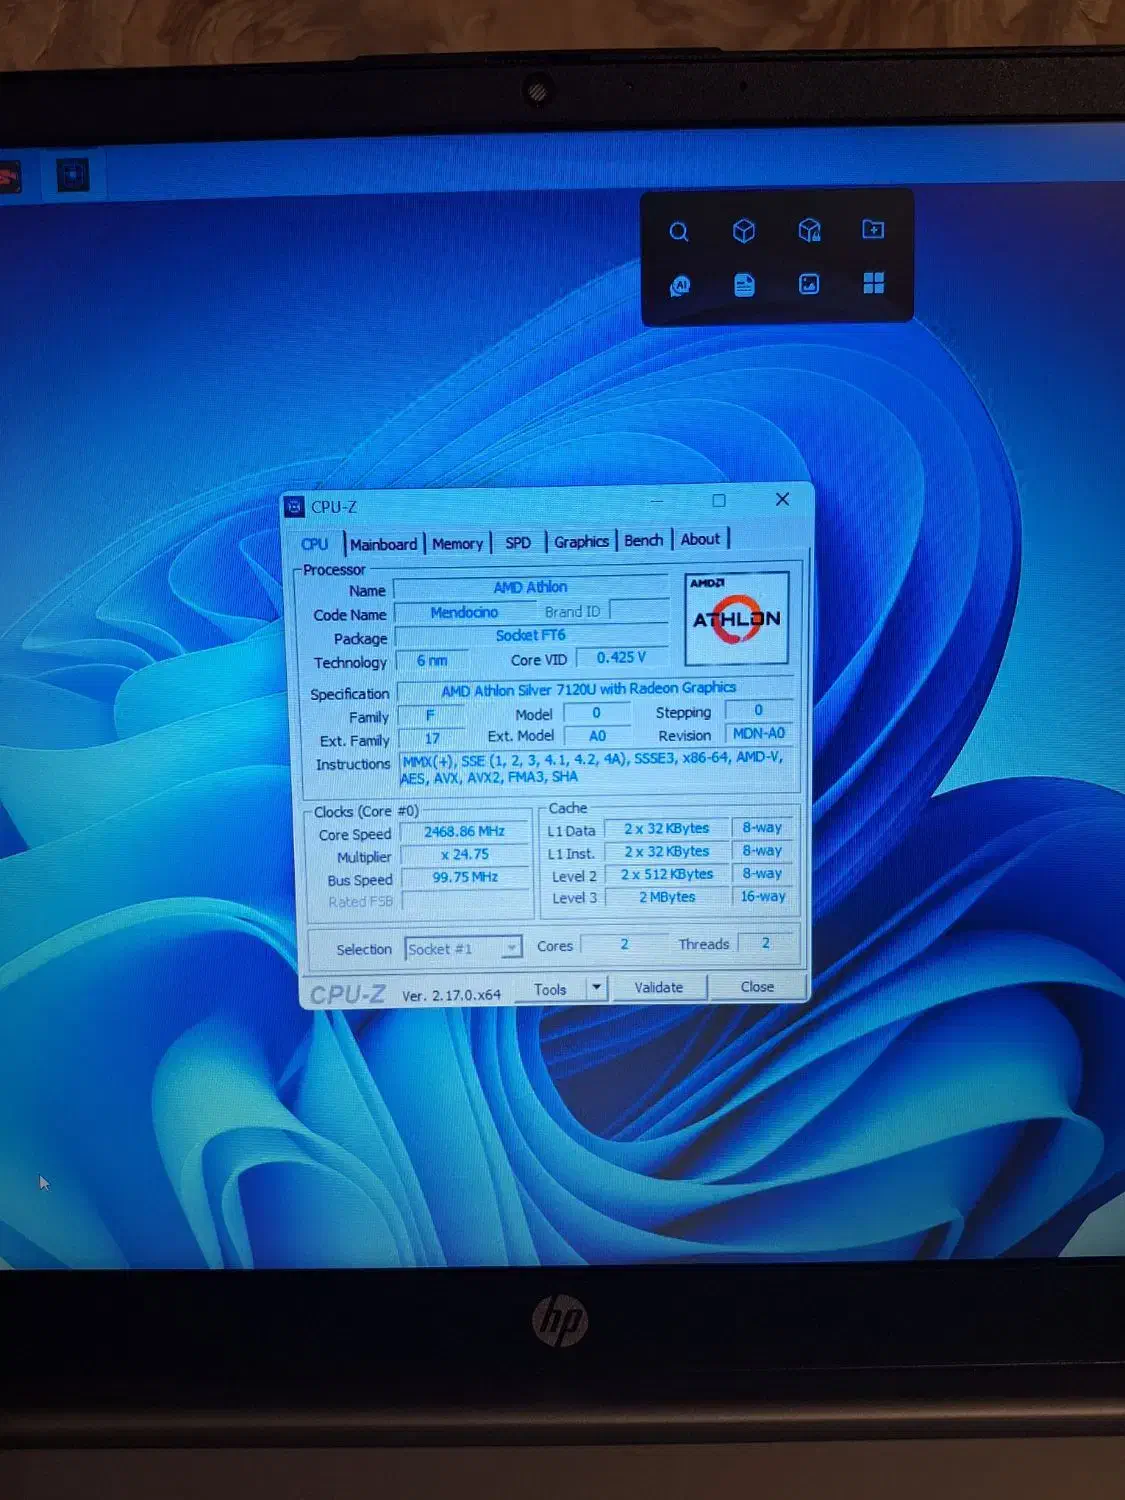Minimize the CPU-Z window
Screen dimensions: 1125x1500
pyautogui.click(x=657, y=501)
